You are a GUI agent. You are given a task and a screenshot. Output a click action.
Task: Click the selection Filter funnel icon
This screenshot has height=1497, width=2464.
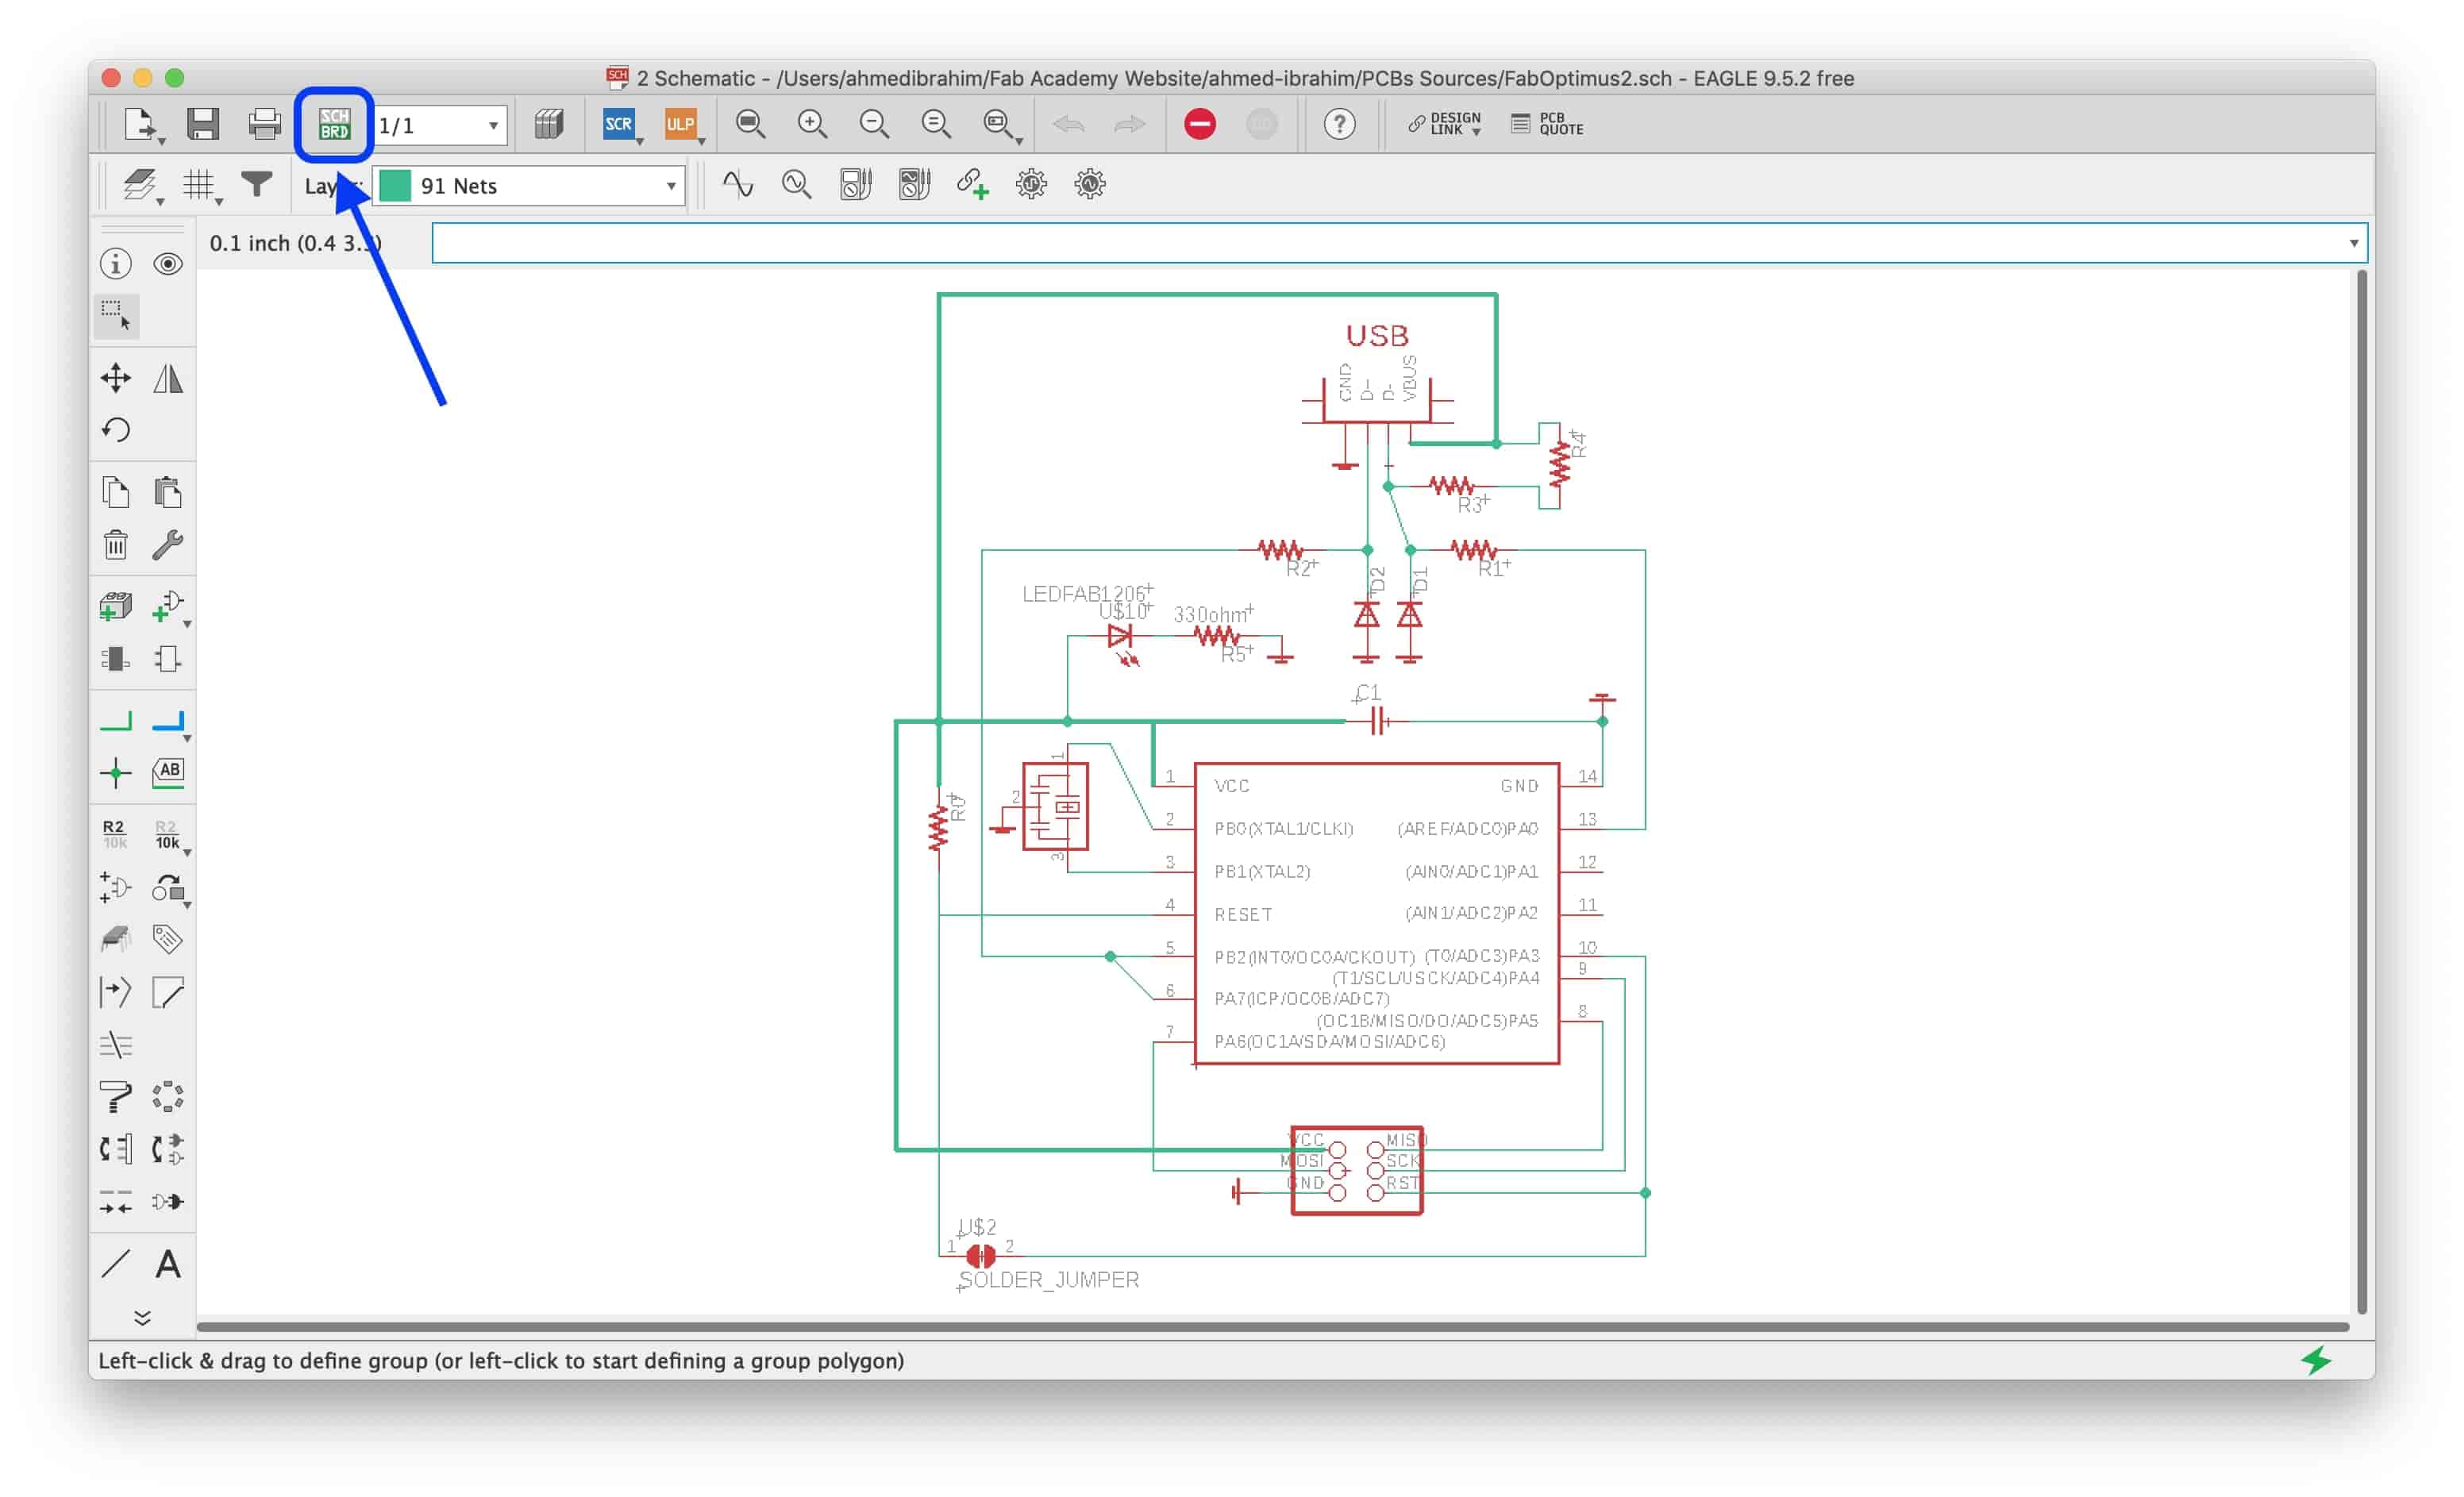tap(257, 184)
